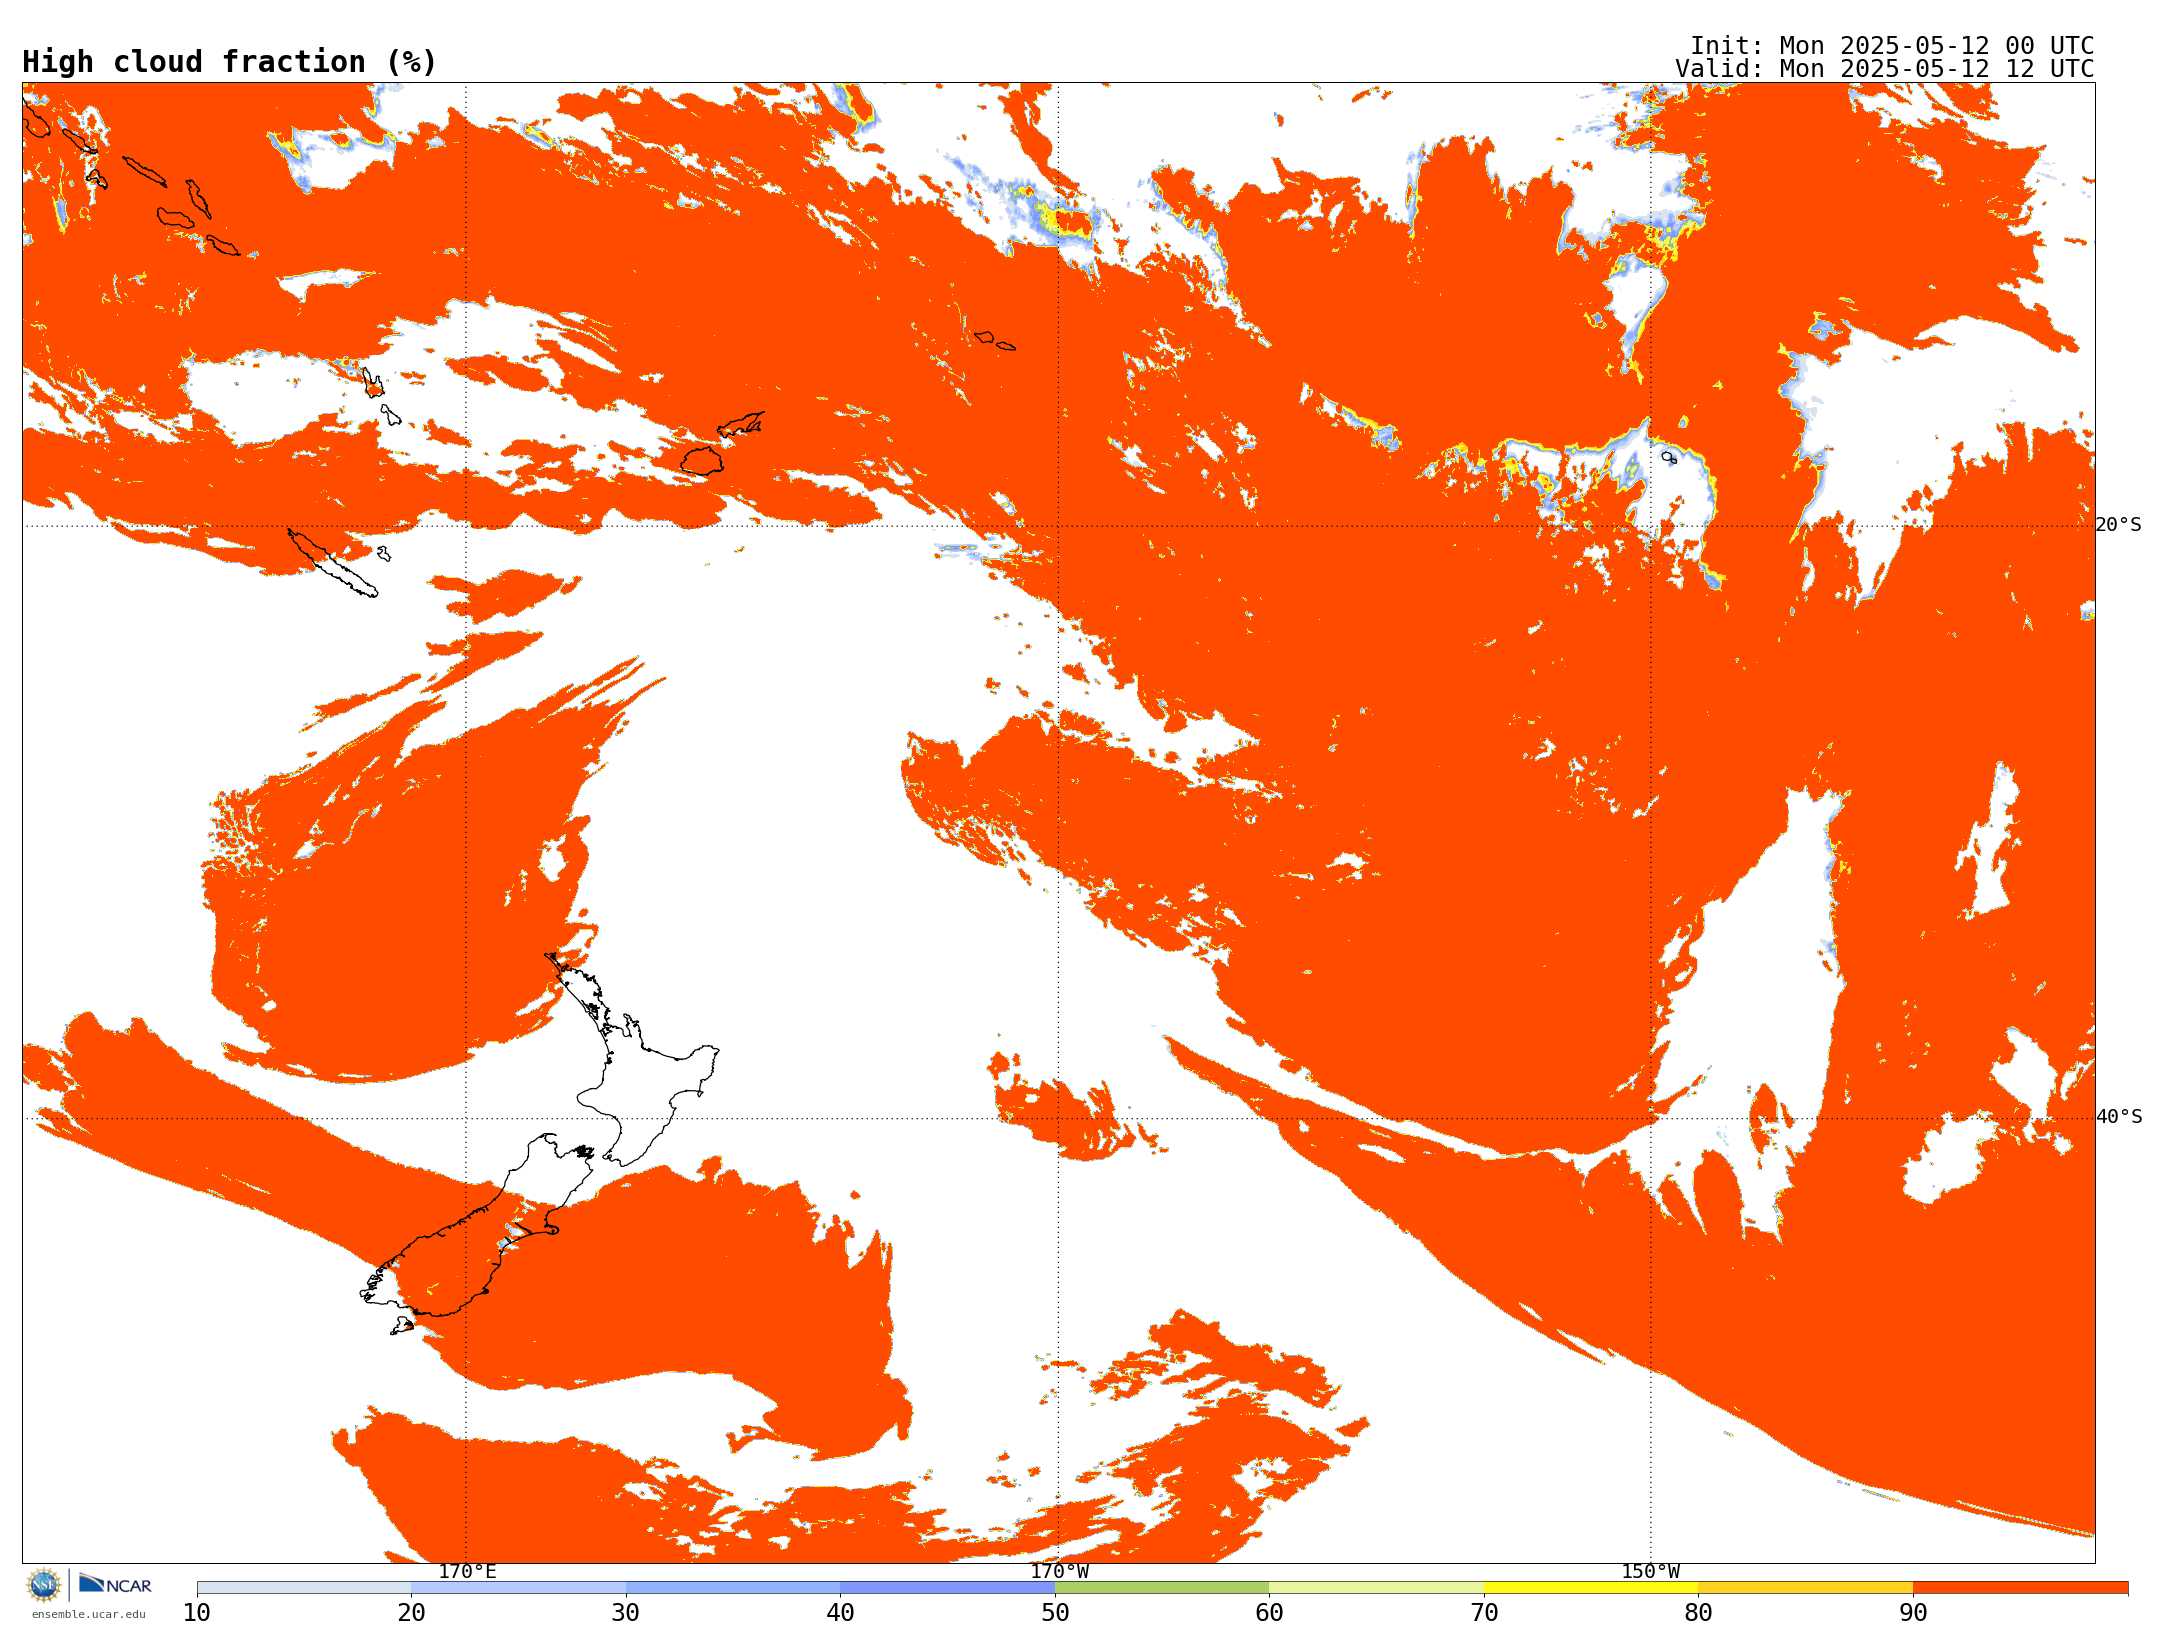Click the 'High cloud fraction (%)' title
Viewport: 2160px width, 1626px height.
point(229,62)
